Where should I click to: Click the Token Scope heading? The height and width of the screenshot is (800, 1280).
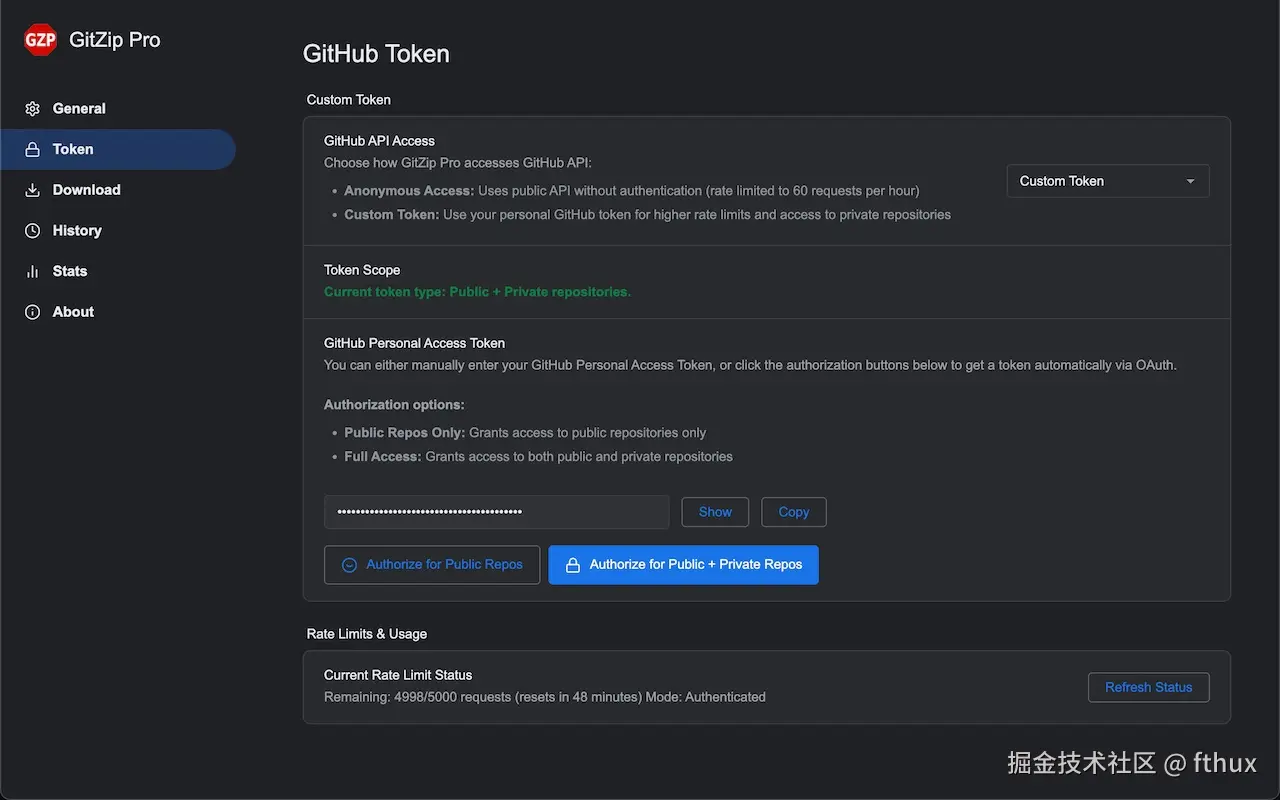(x=362, y=270)
